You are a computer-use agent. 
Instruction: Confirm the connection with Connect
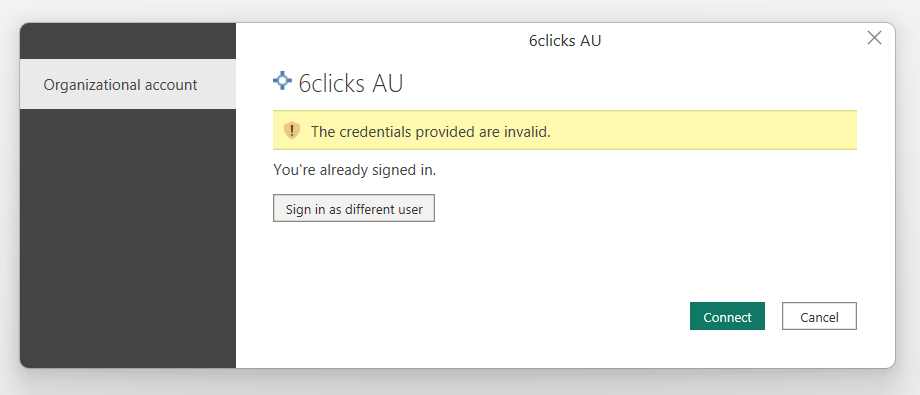tap(727, 316)
